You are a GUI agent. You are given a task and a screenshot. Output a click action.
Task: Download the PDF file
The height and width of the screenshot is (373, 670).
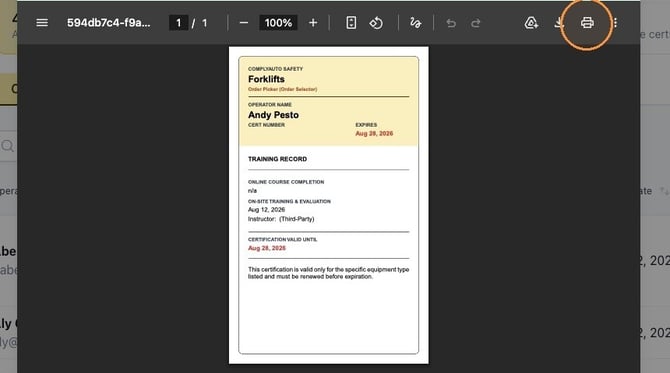click(x=558, y=23)
